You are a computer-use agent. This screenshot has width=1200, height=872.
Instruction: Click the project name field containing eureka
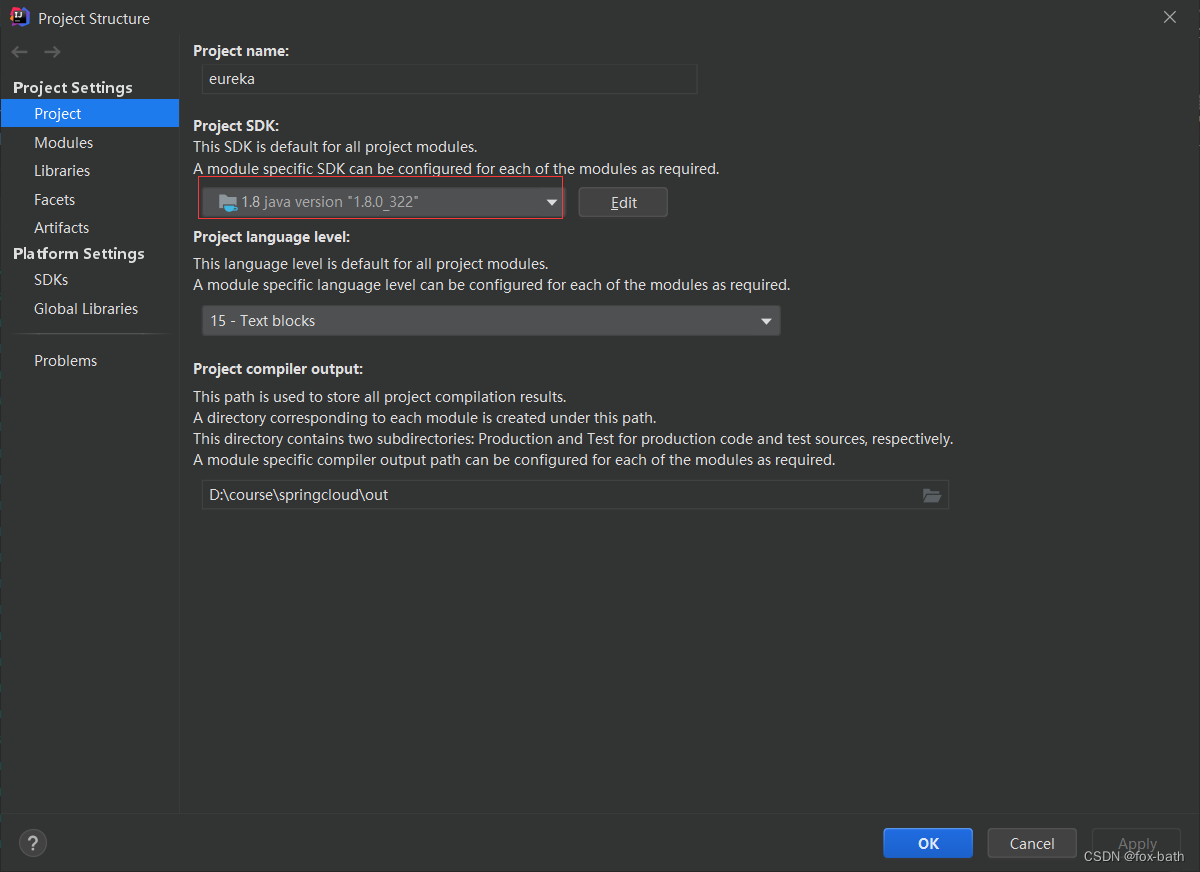(x=449, y=79)
